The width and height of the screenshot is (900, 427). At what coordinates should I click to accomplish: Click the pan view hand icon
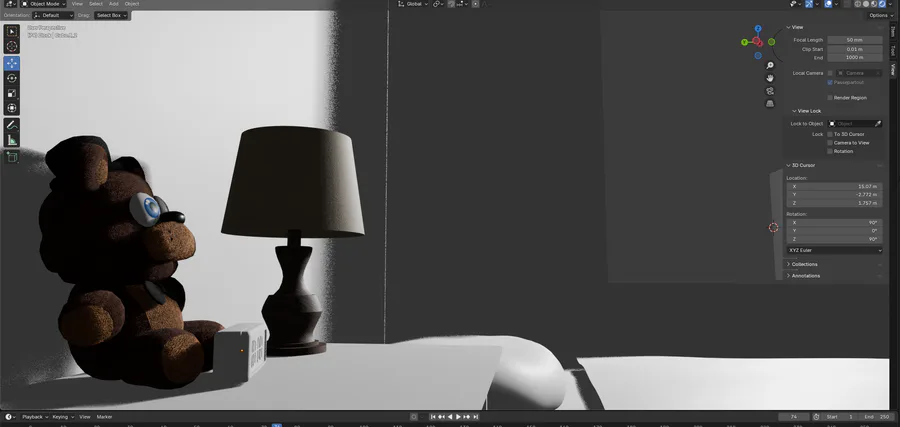coord(770,78)
